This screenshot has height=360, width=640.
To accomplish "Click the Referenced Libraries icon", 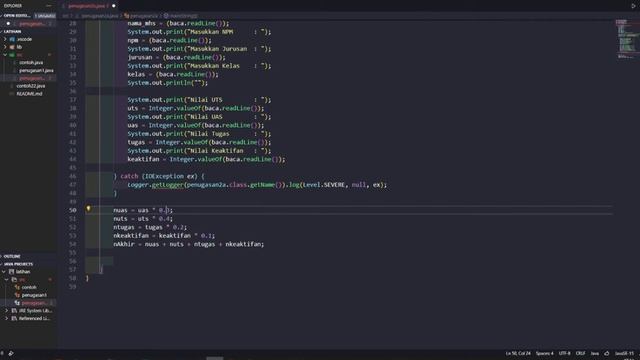I will click(x=14, y=318).
